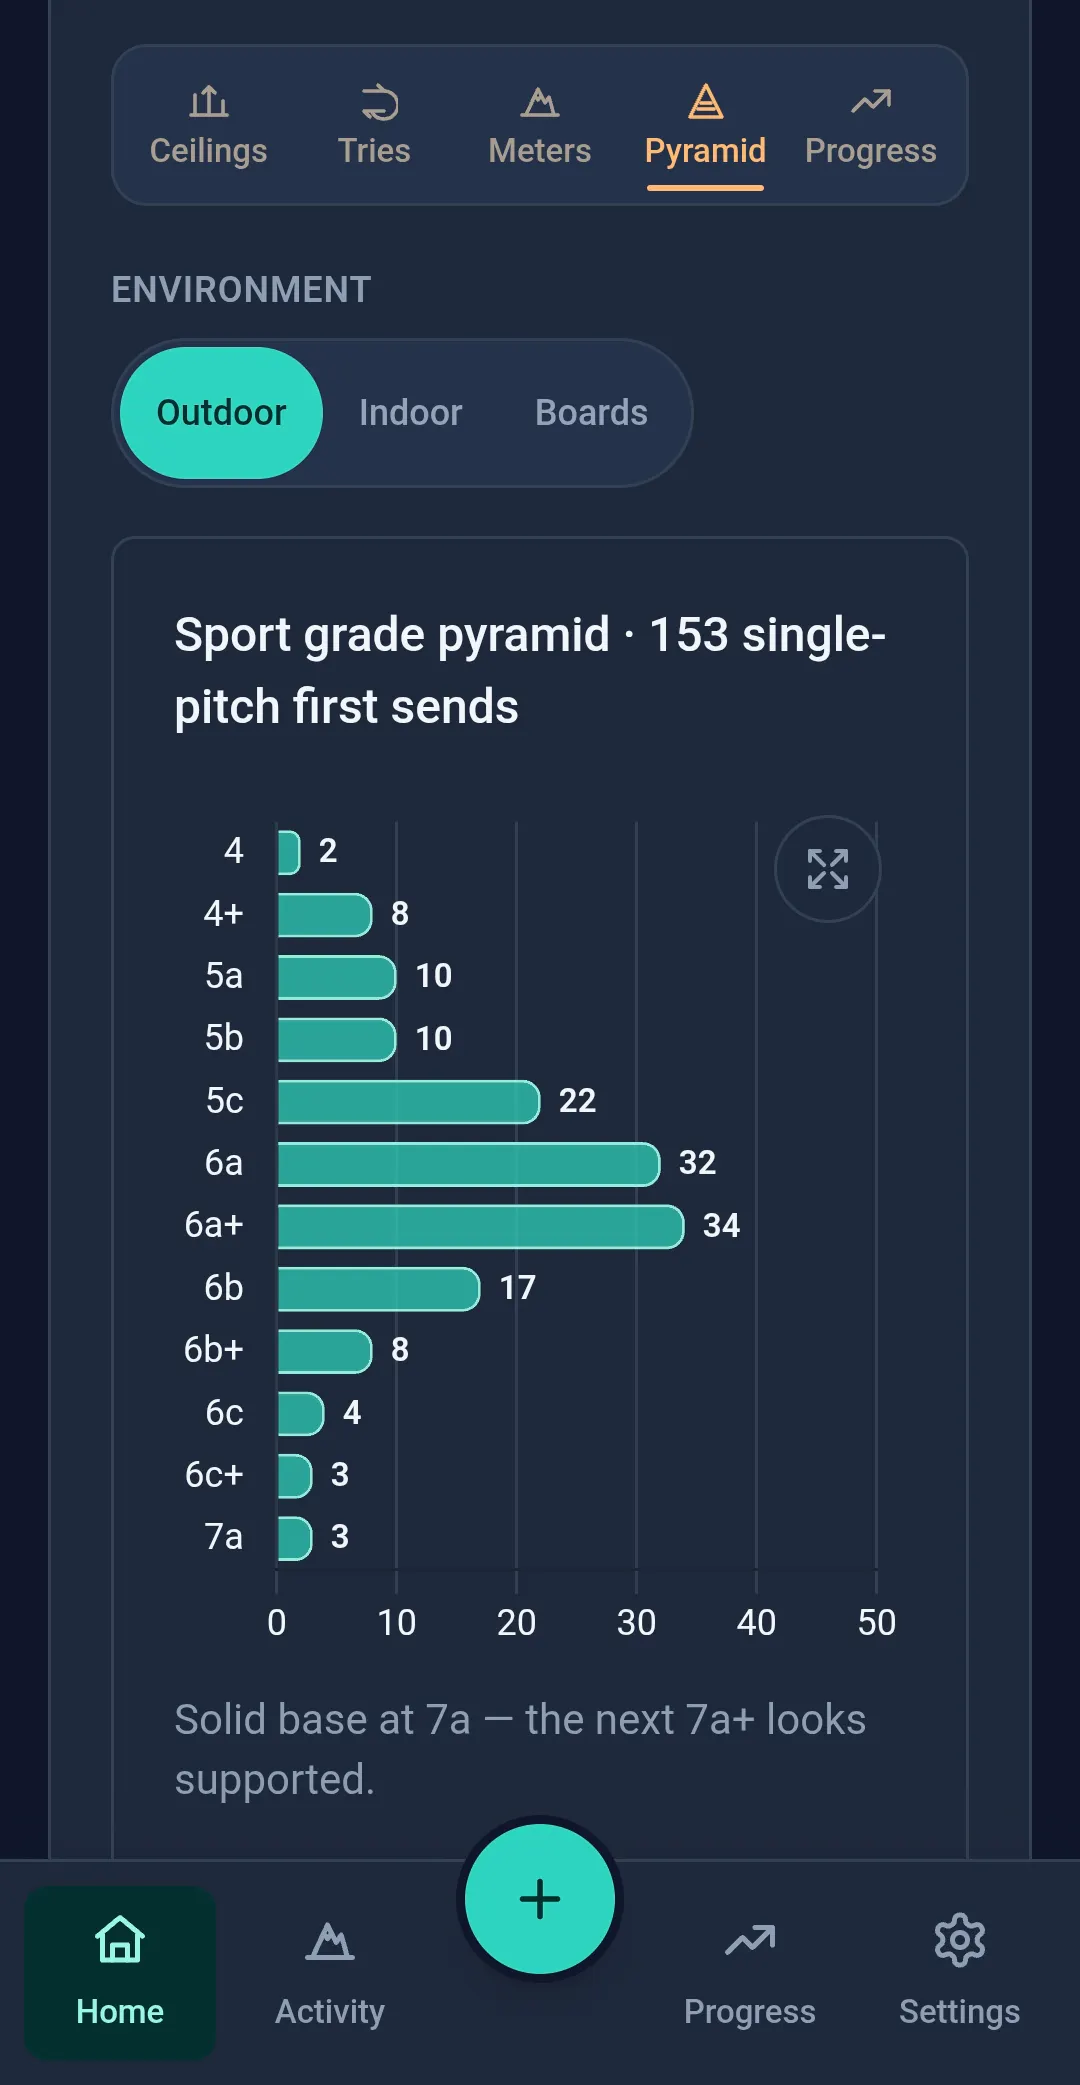This screenshot has height=2085, width=1080.
Task: Select Outdoor environment
Action: point(221,413)
